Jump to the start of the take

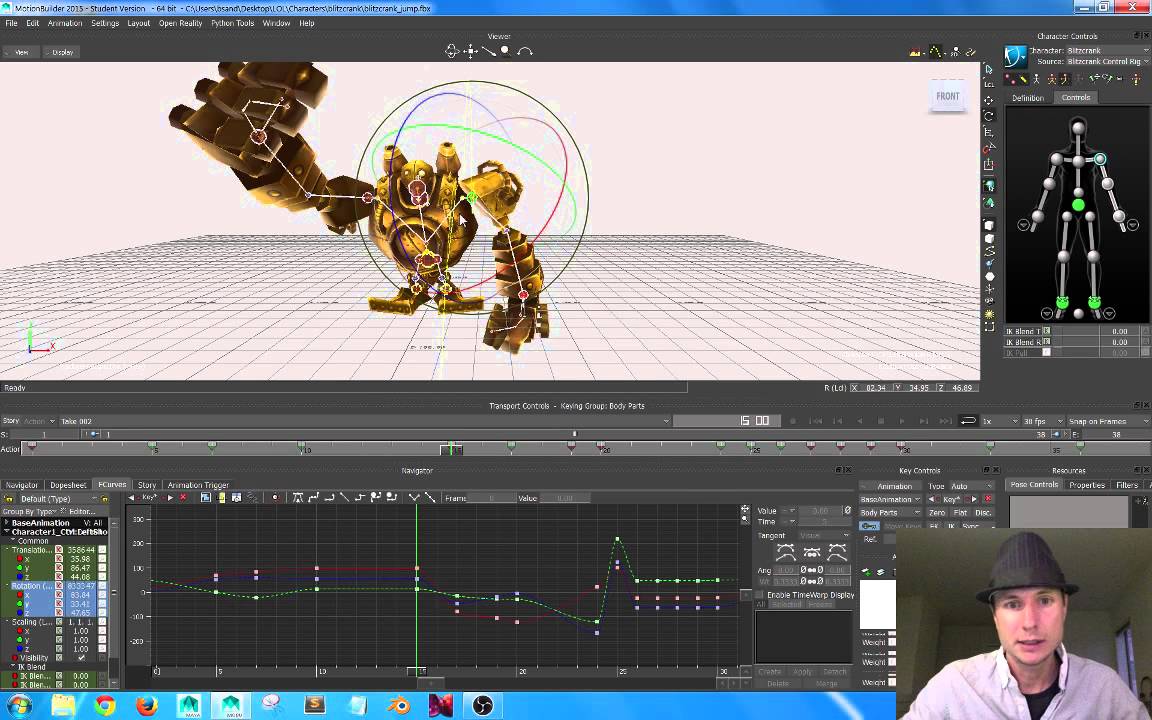816,421
